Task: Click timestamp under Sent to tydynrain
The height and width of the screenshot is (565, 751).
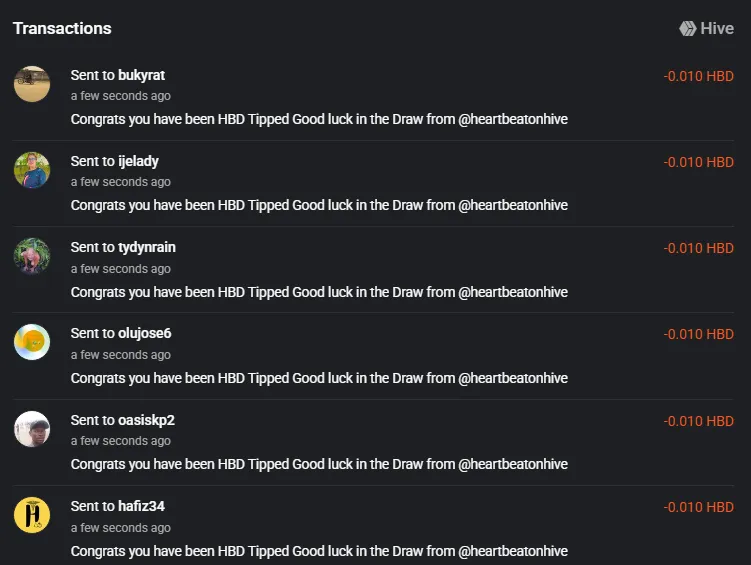Action: (121, 269)
